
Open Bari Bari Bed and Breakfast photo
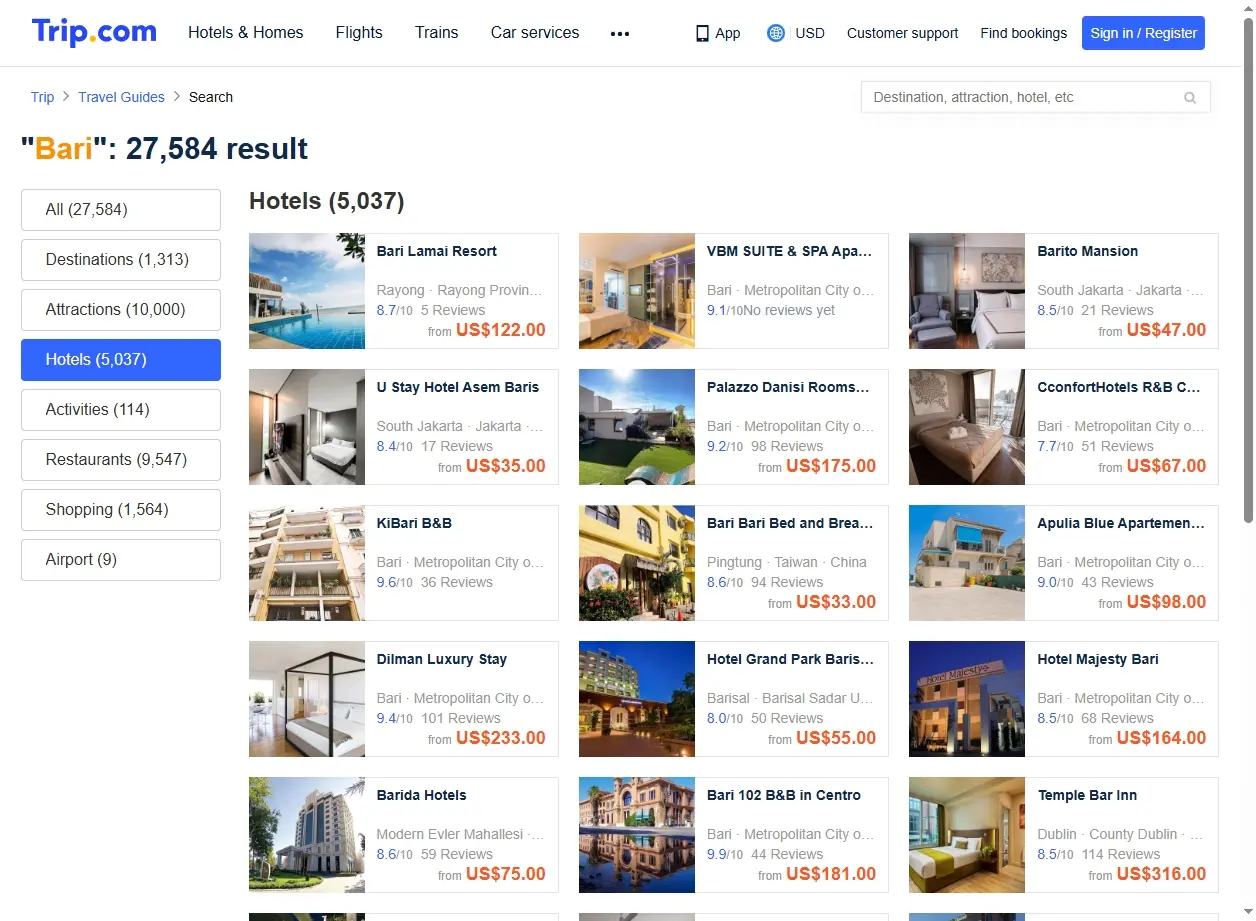coord(637,563)
